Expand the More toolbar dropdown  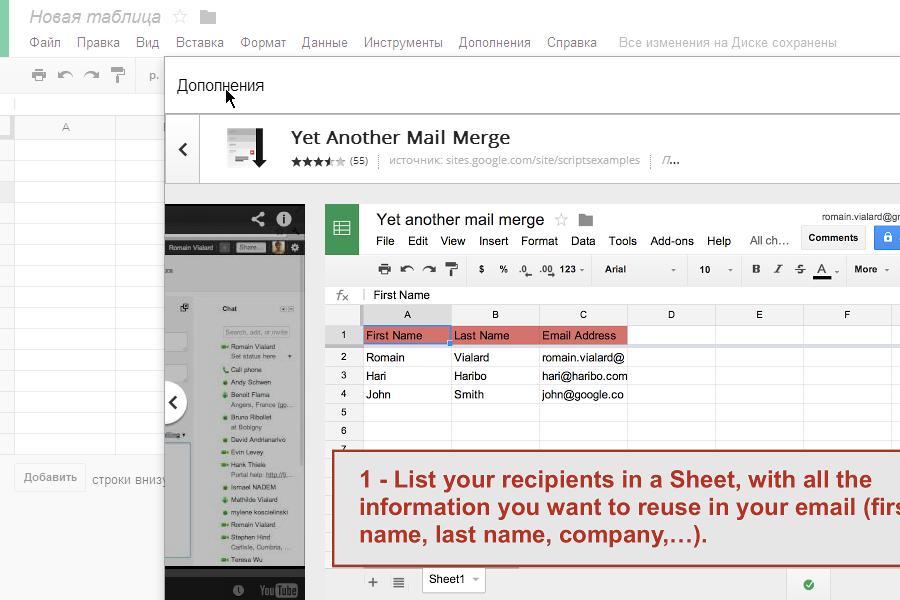[871, 269]
